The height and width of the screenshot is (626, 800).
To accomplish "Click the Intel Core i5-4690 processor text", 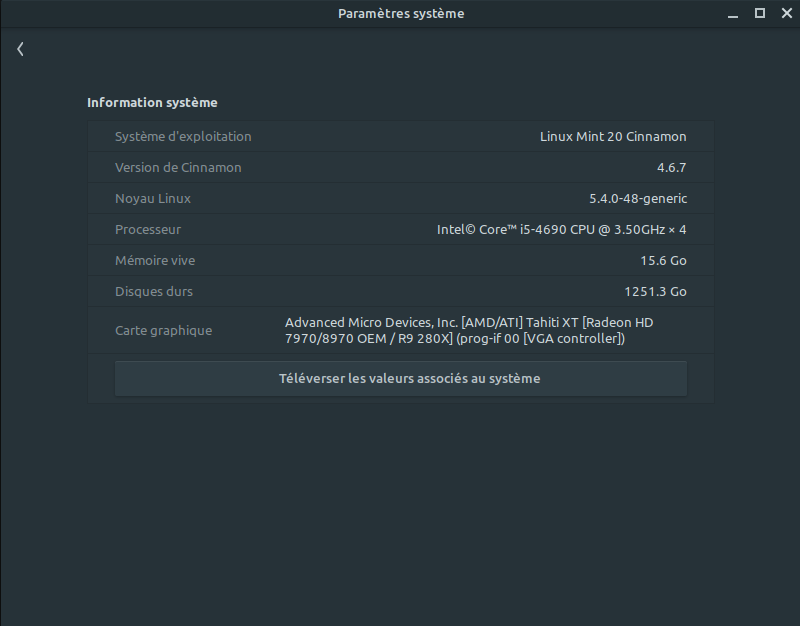I will coord(561,230).
